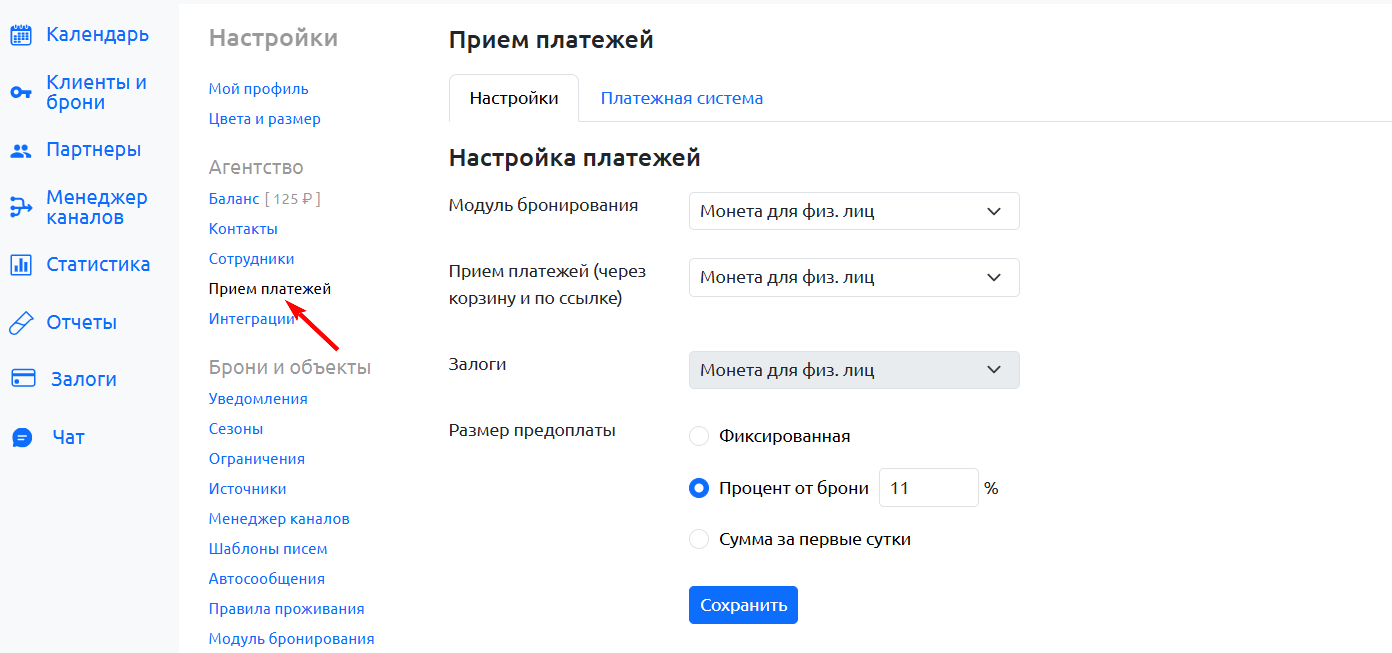Open Цвета и размер settings
Screen dimensions: 1392x653
click(264, 119)
